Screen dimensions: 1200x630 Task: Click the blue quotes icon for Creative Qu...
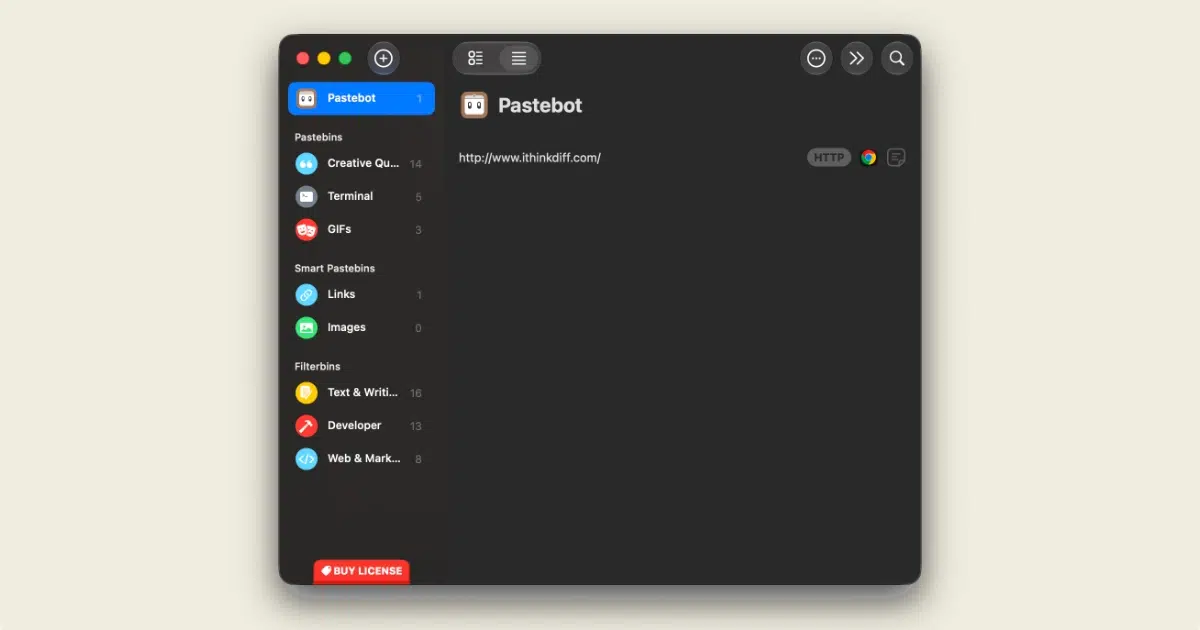(306, 163)
